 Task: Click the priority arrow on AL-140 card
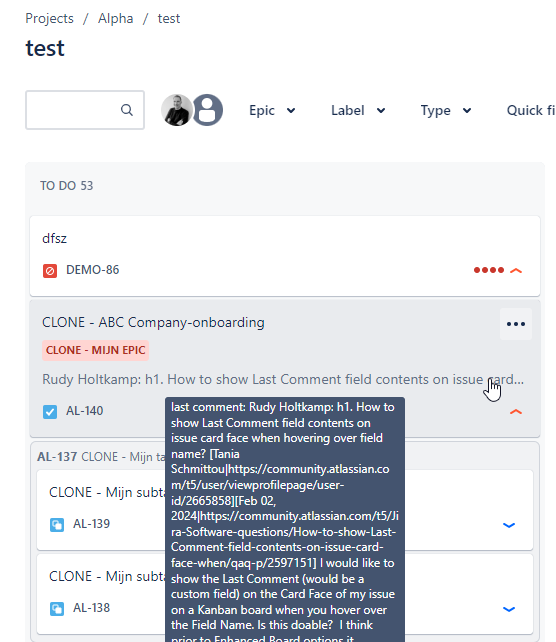516,411
